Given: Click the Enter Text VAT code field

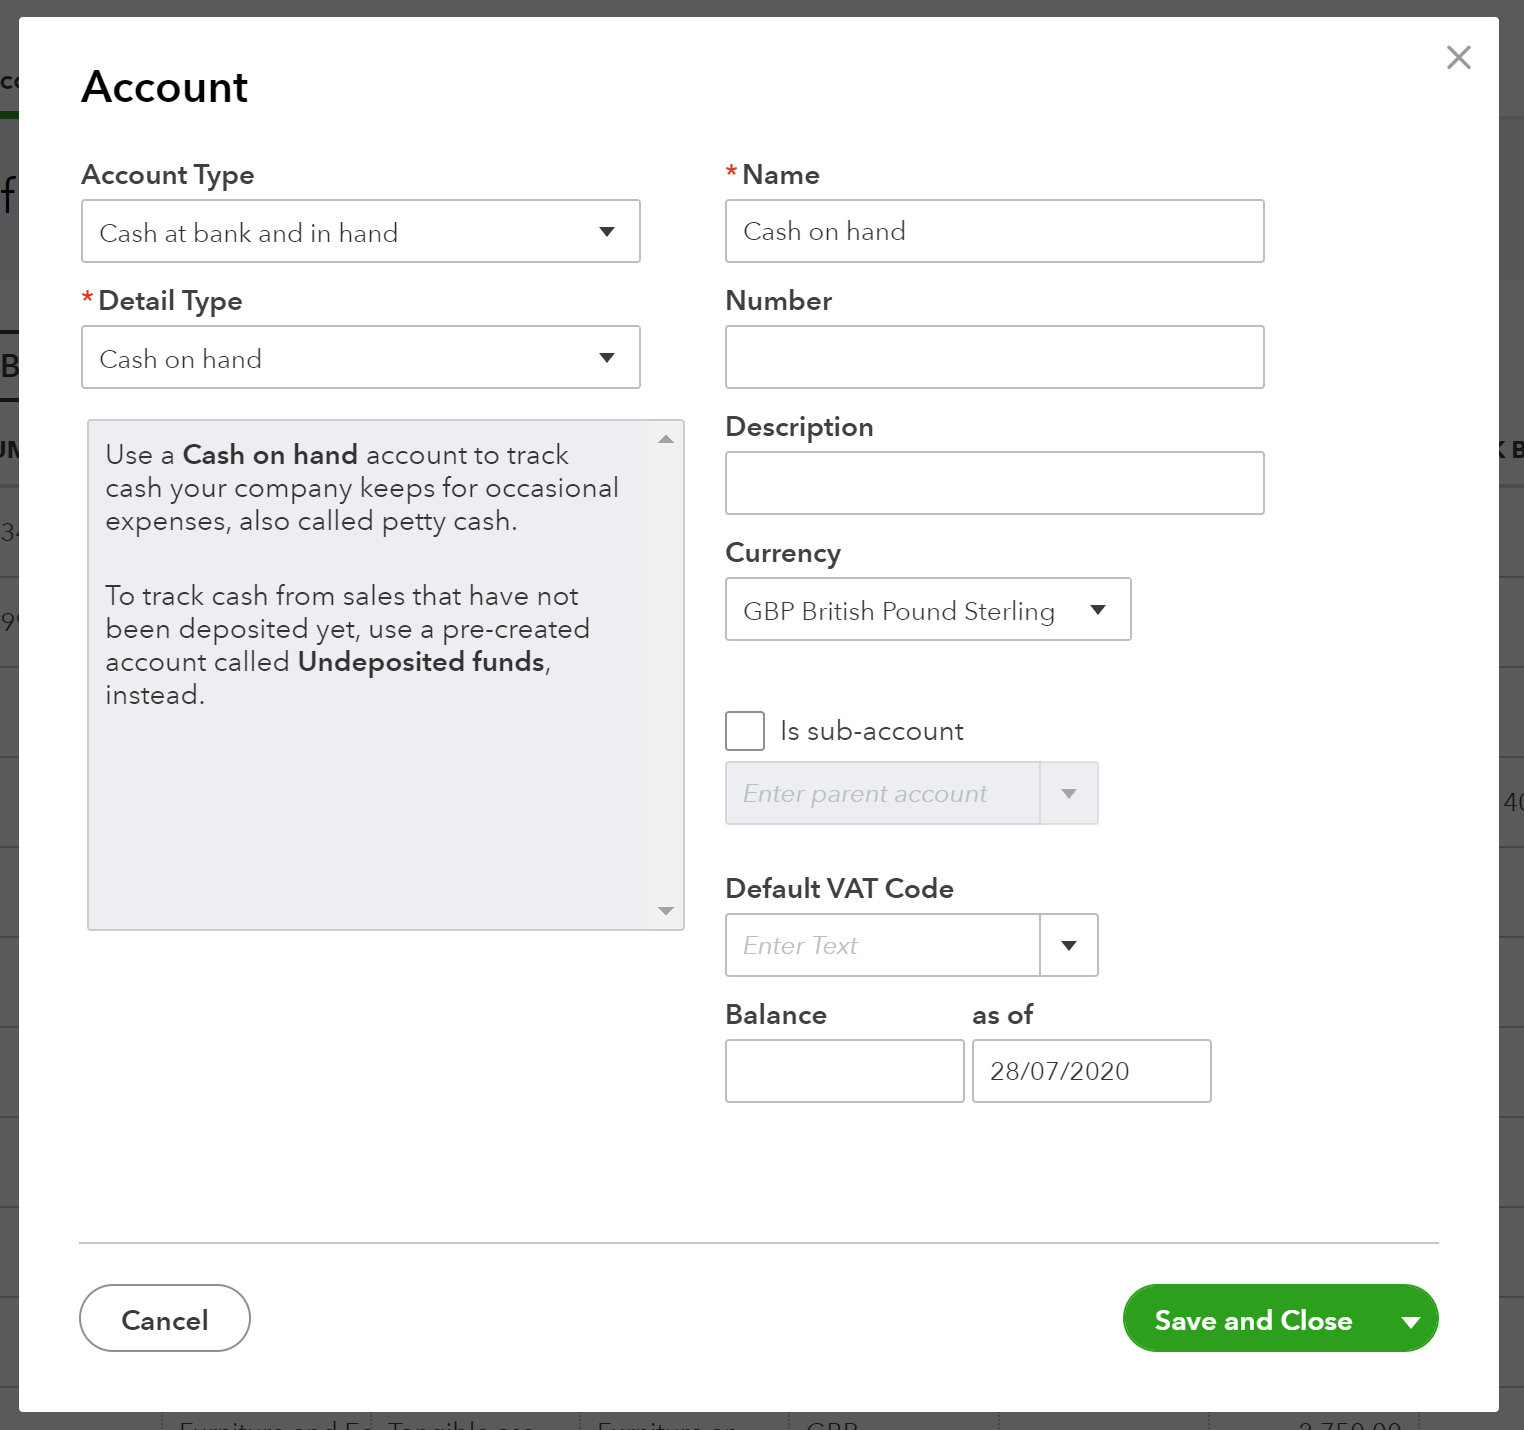Looking at the screenshot, I should [880, 945].
